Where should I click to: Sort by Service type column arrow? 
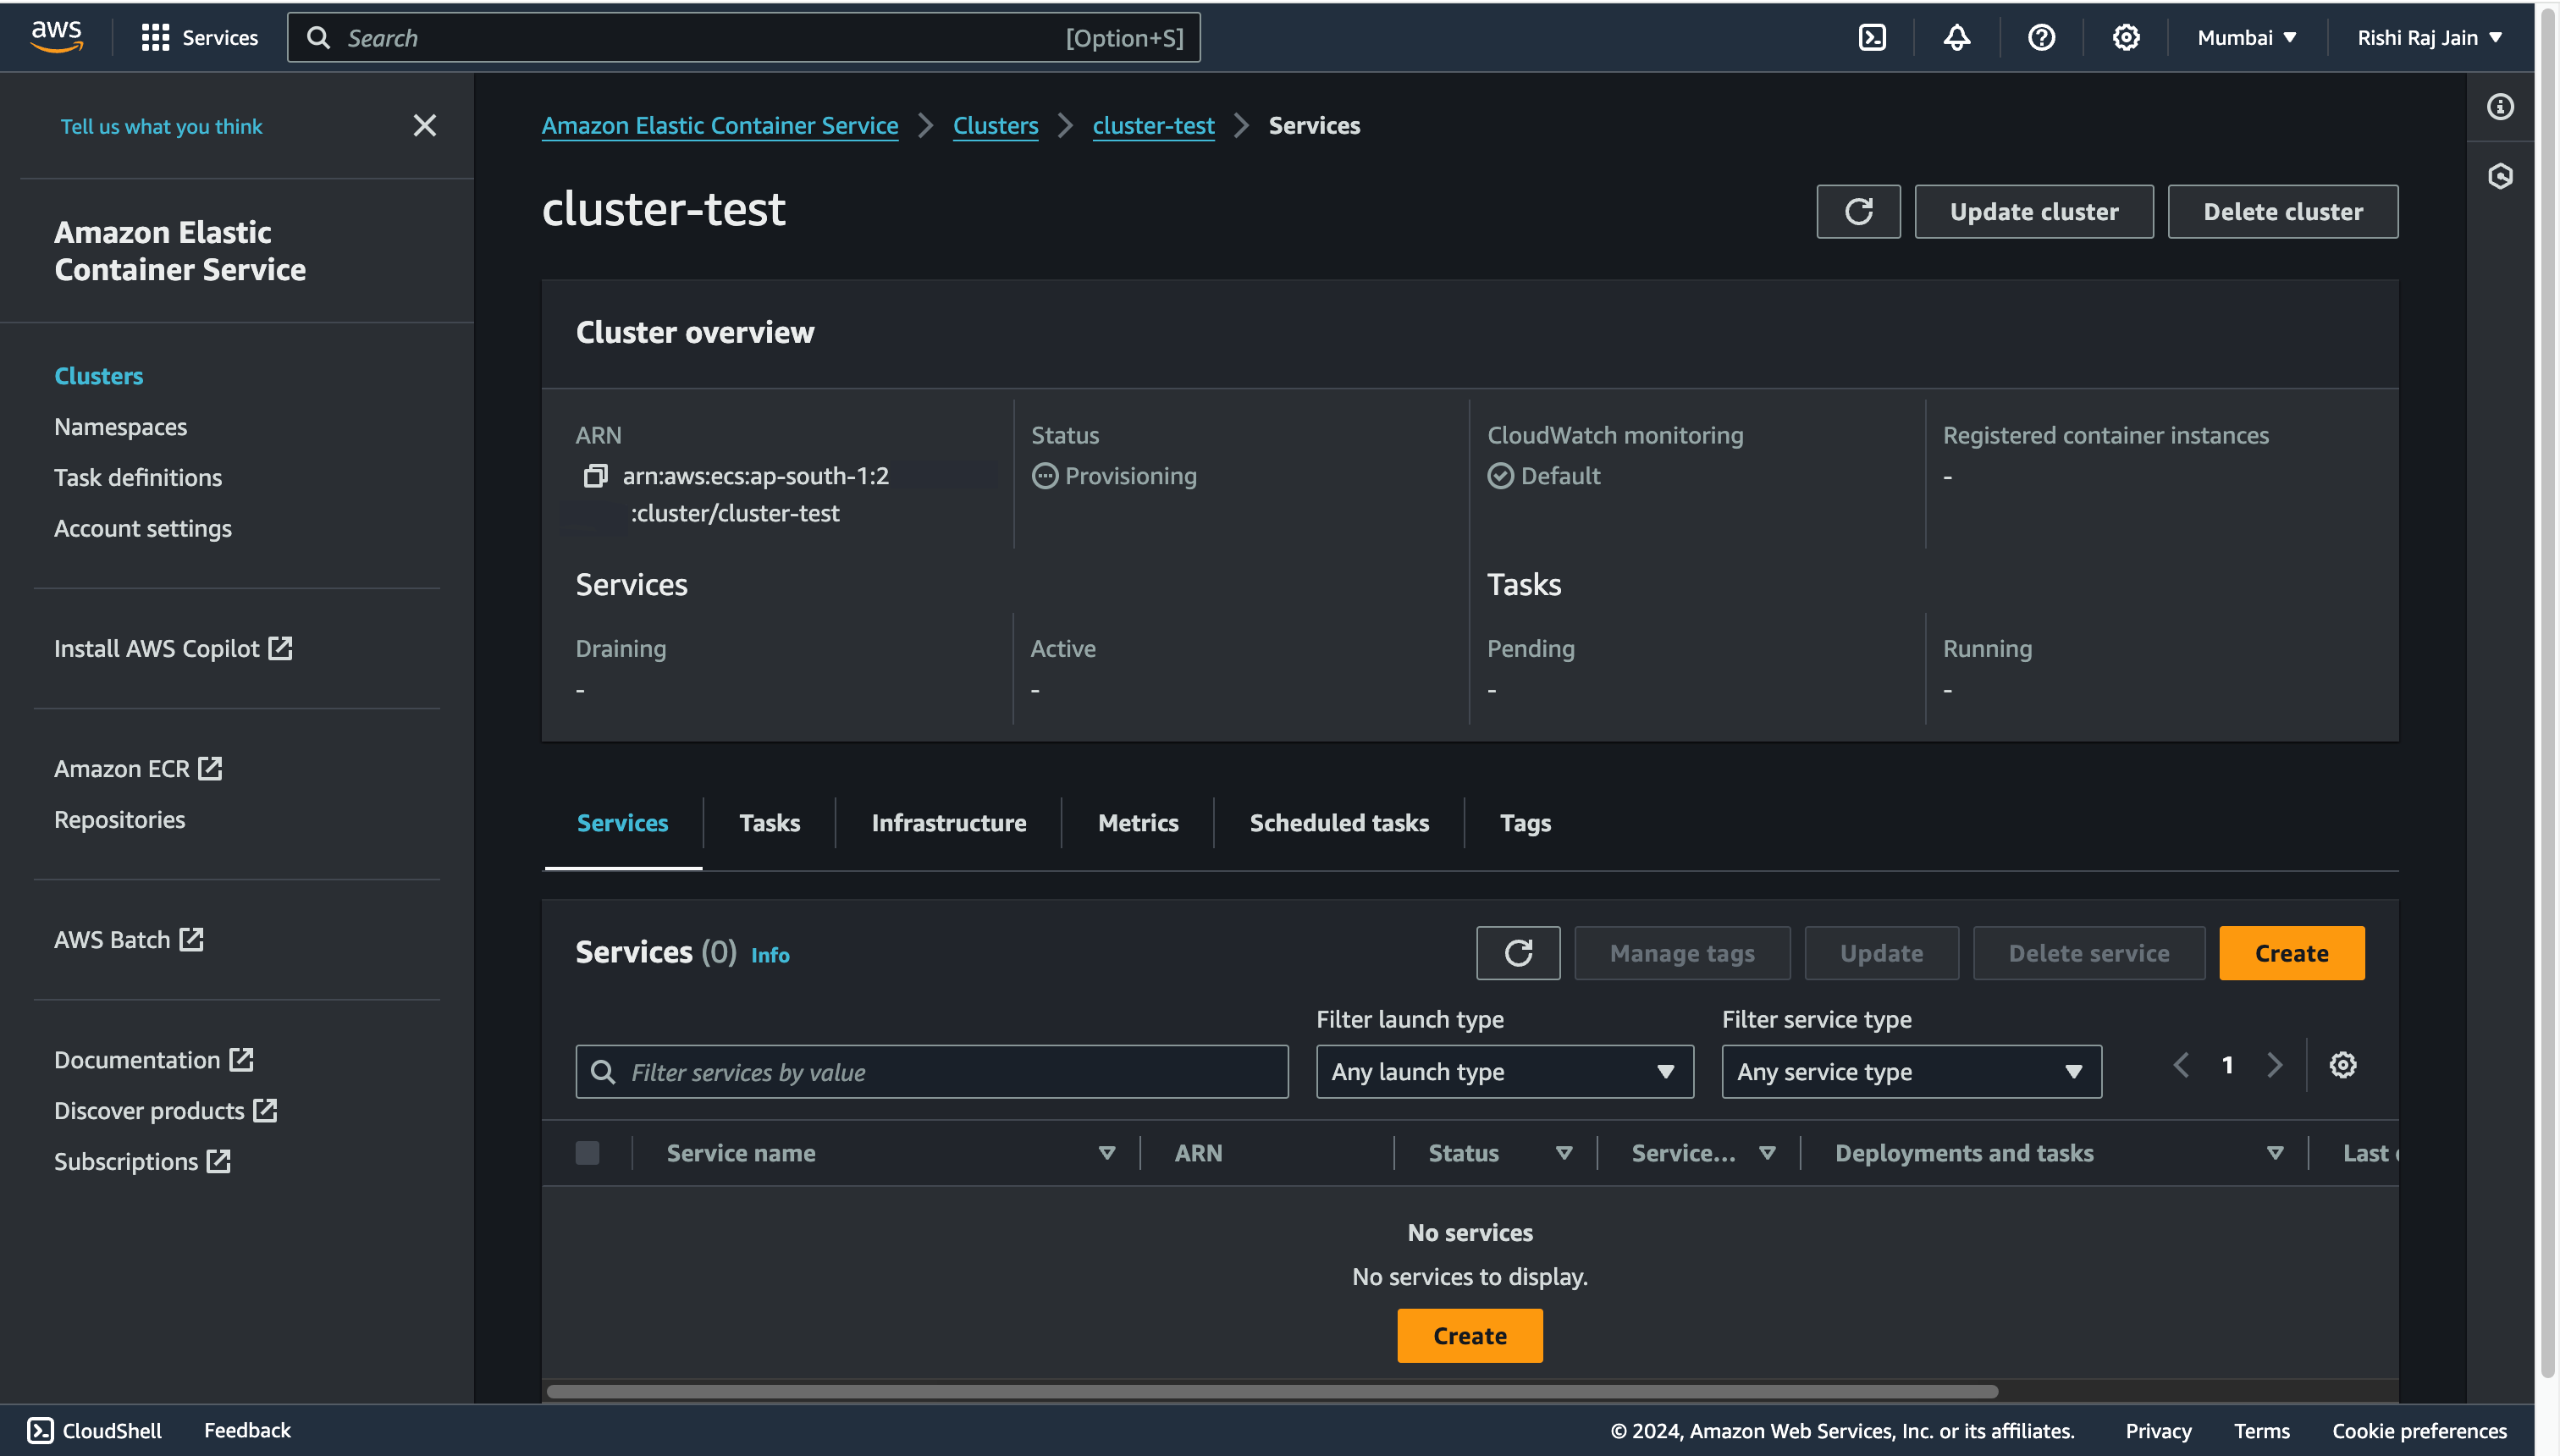pos(1768,1153)
